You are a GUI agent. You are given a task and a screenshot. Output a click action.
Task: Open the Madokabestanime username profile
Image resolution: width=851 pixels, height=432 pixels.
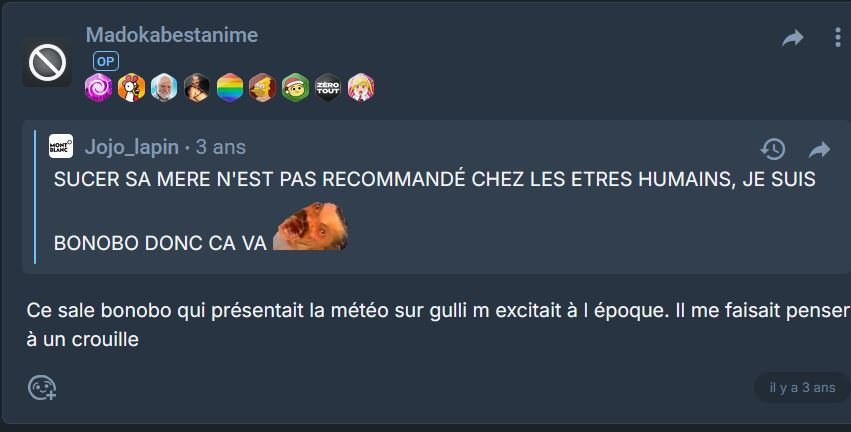(x=172, y=35)
